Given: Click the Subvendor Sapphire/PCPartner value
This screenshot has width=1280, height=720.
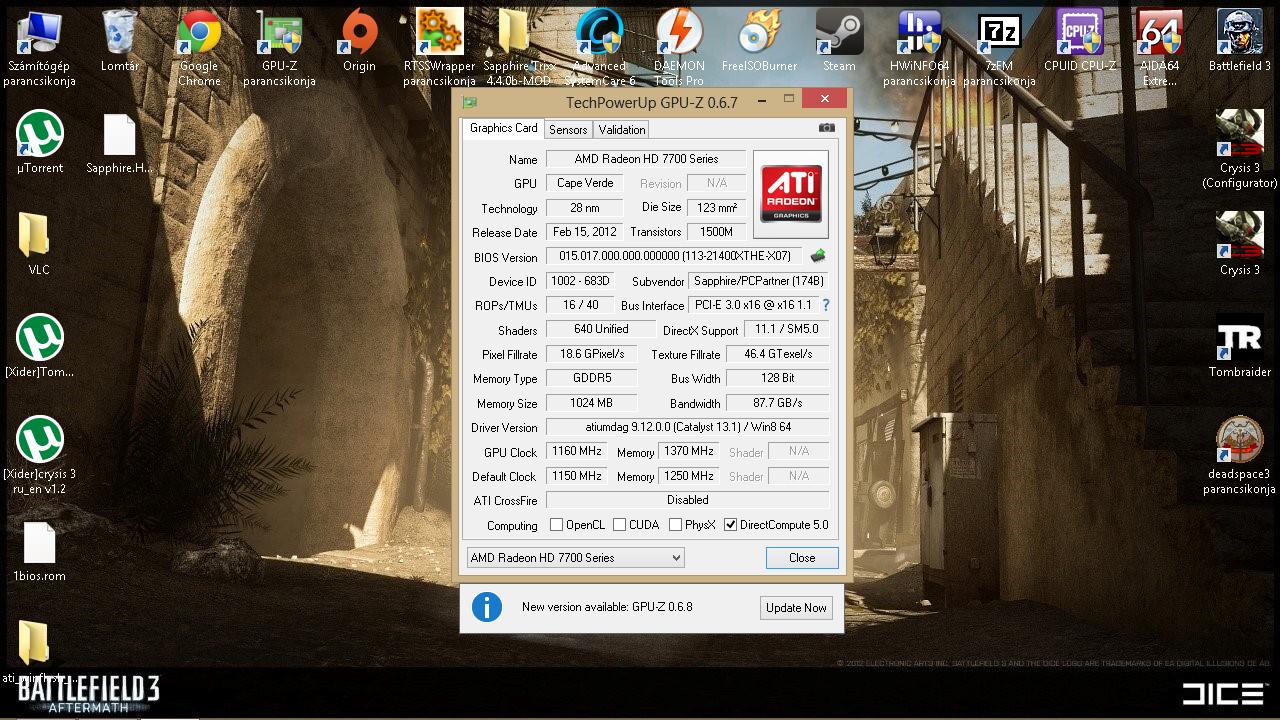Looking at the screenshot, I should click(x=758, y=281).
